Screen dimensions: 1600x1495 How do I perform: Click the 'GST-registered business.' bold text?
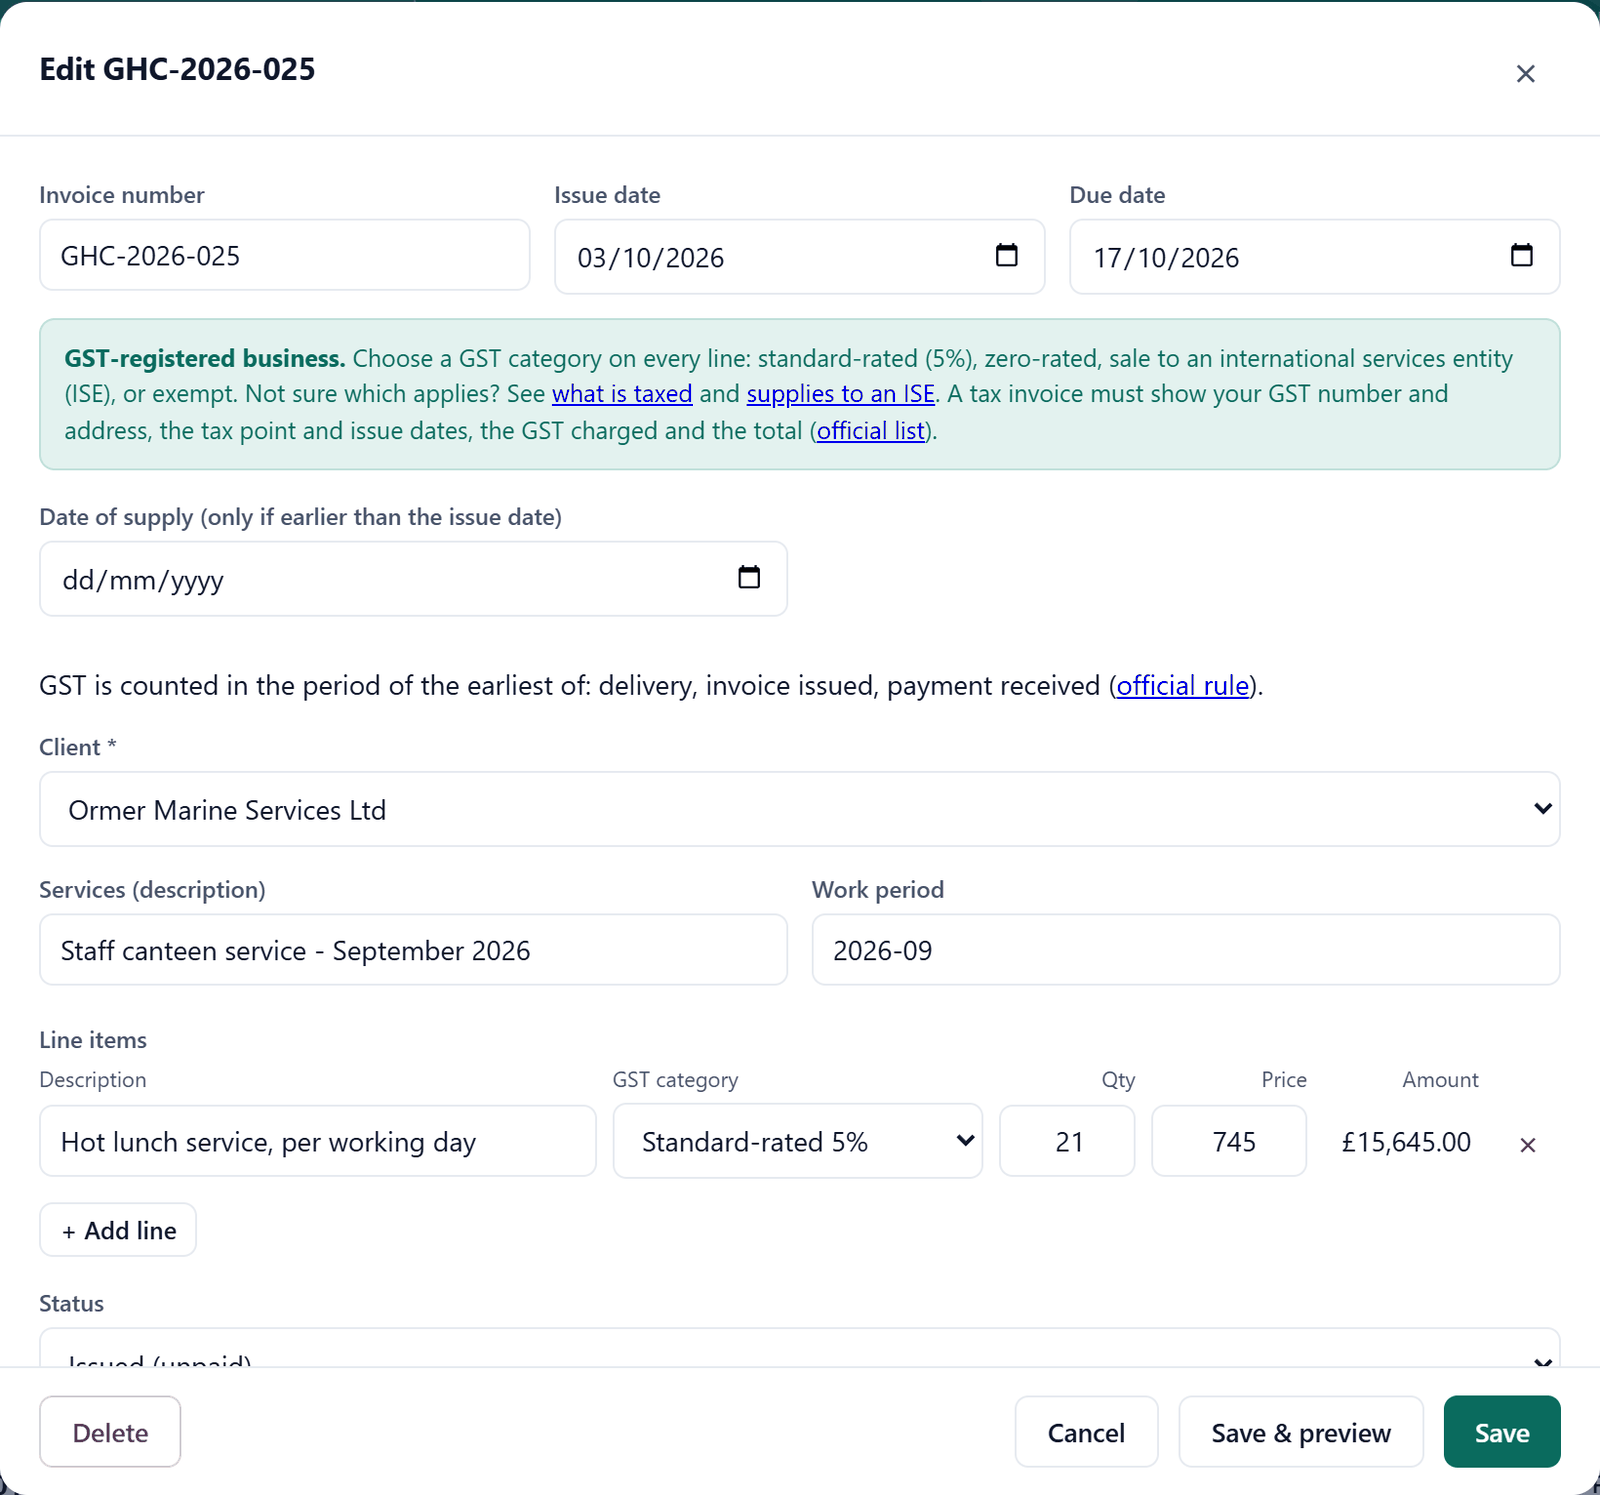pyautogui.click(x=205, y=358)
